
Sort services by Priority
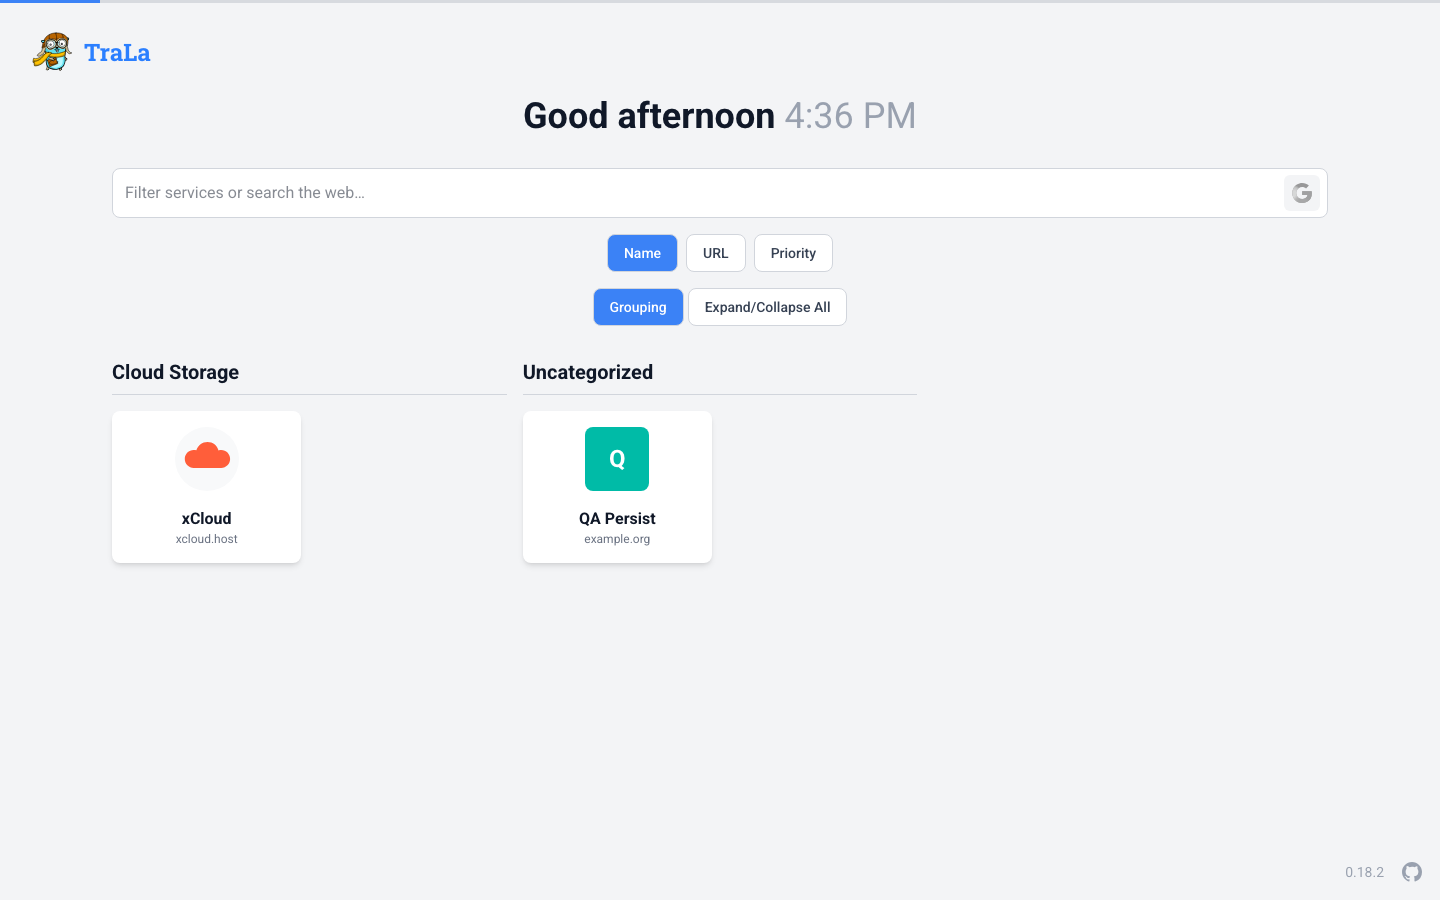point(793,253)
